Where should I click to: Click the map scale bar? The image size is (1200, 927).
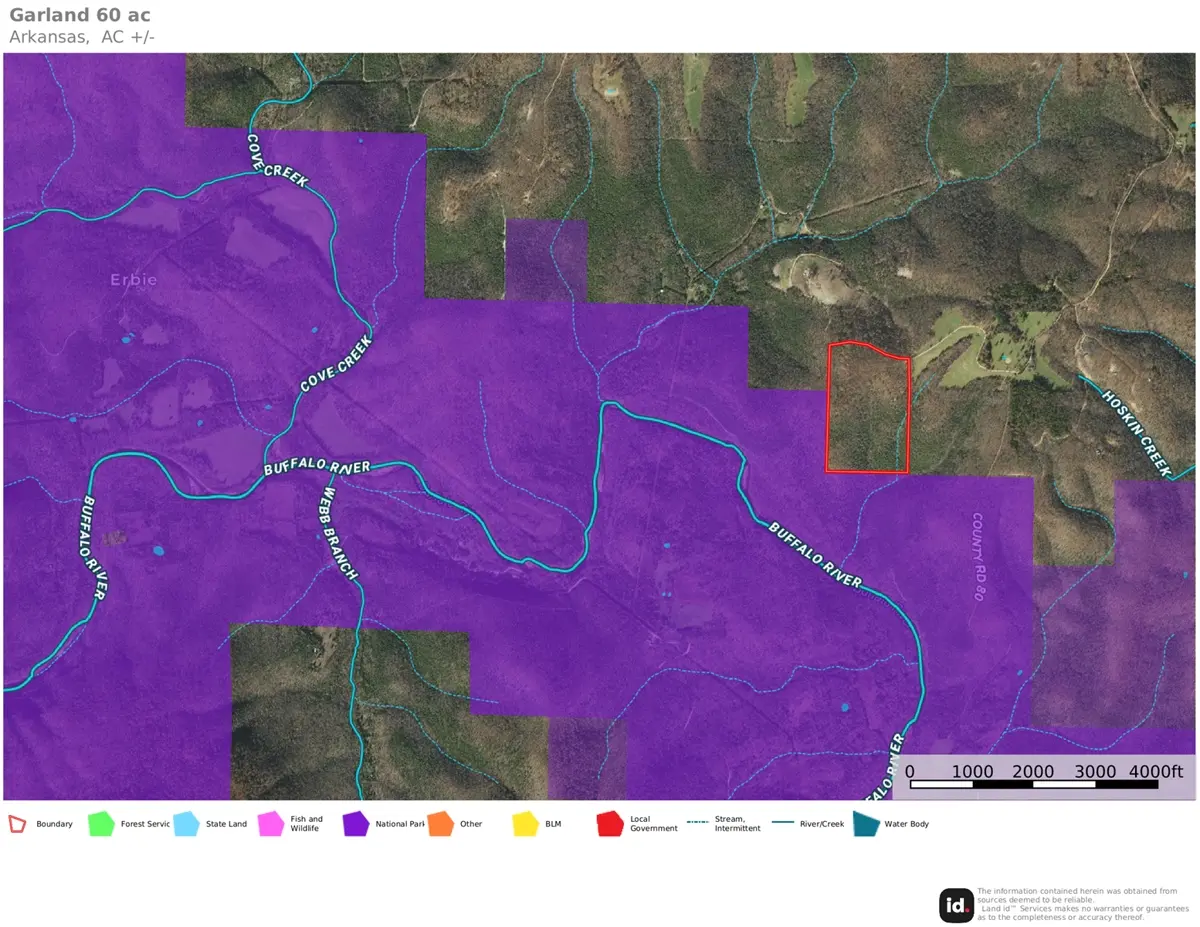pyautogui.click(x=1034, y=784)
